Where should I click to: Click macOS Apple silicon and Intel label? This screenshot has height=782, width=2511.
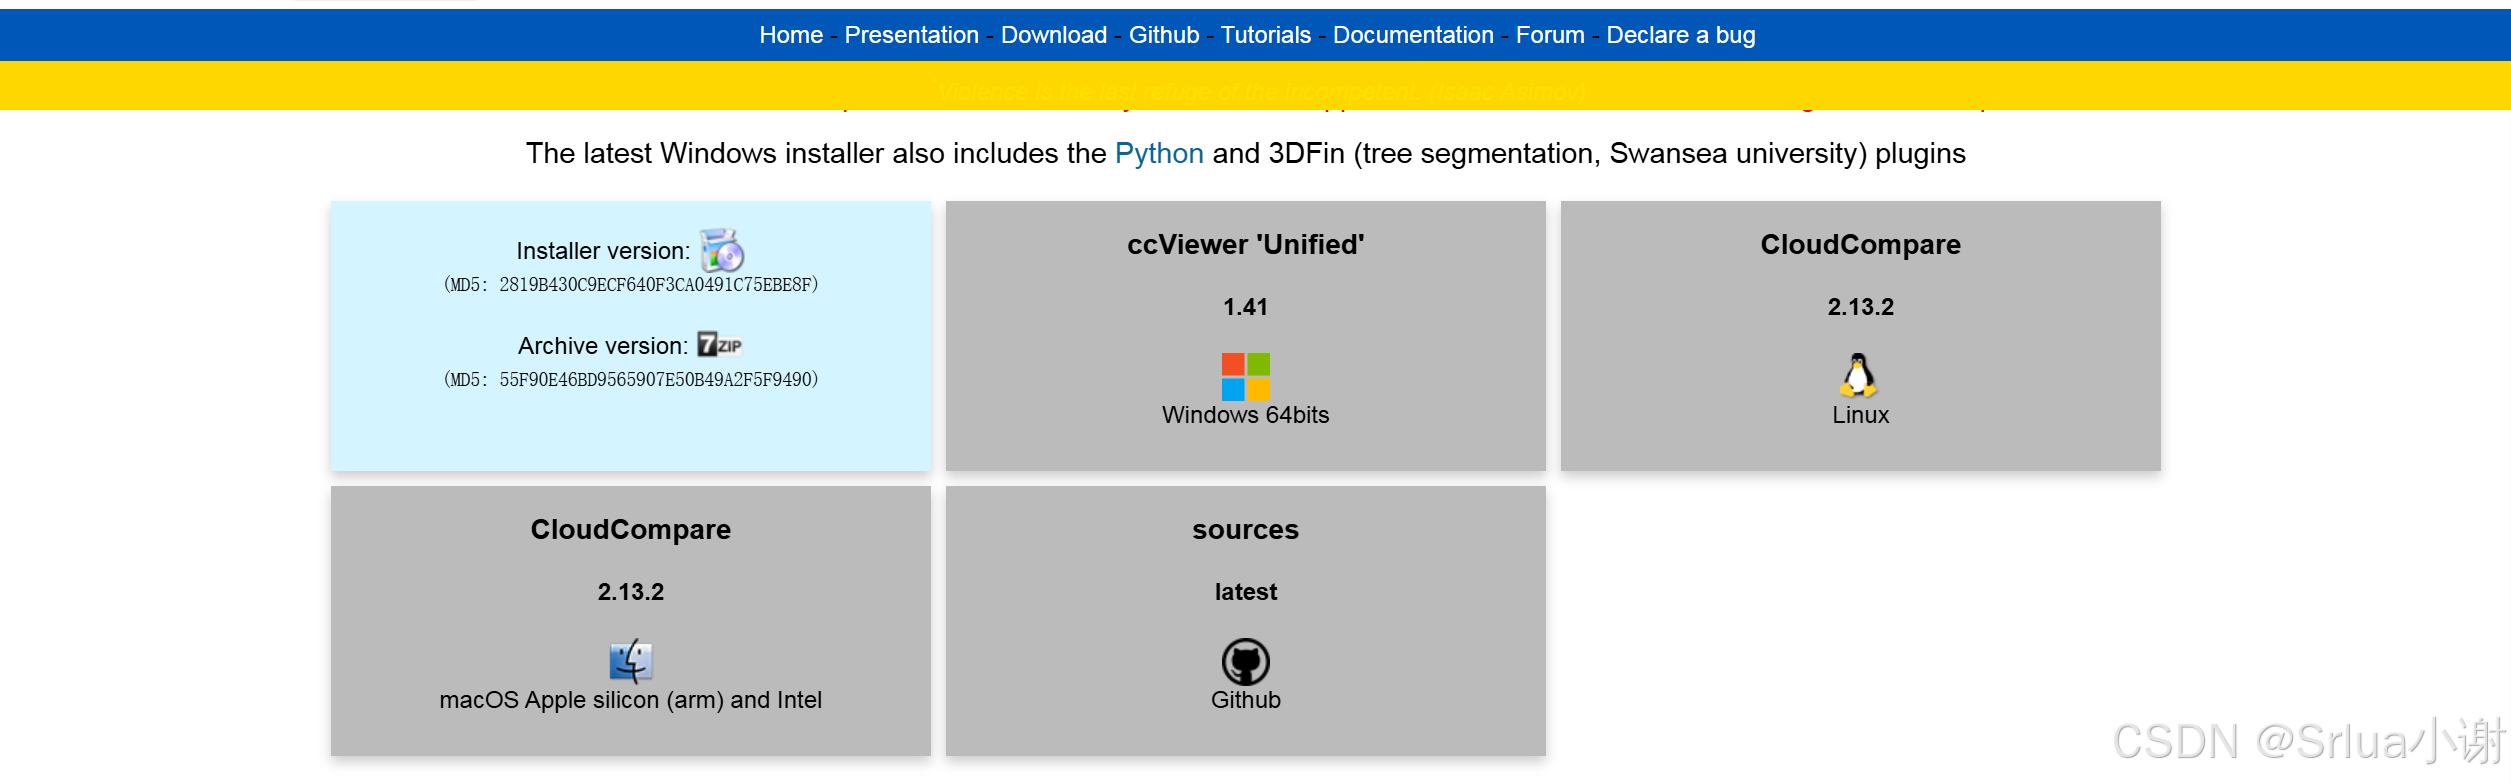pyautogui.click(x=630, y=700)
